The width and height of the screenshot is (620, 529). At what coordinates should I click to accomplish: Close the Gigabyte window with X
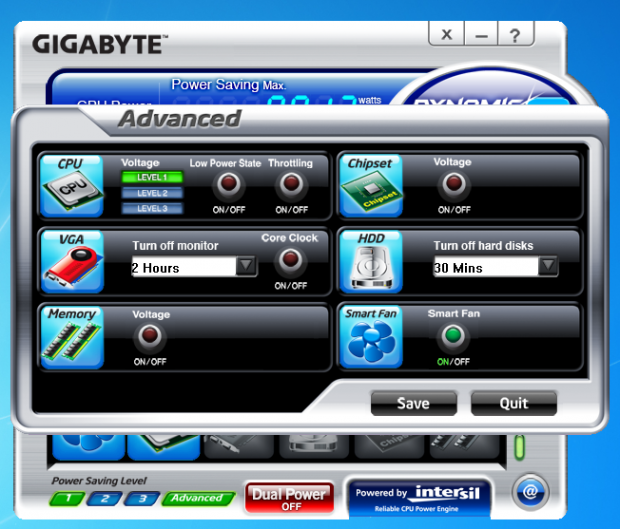[447, 35]
